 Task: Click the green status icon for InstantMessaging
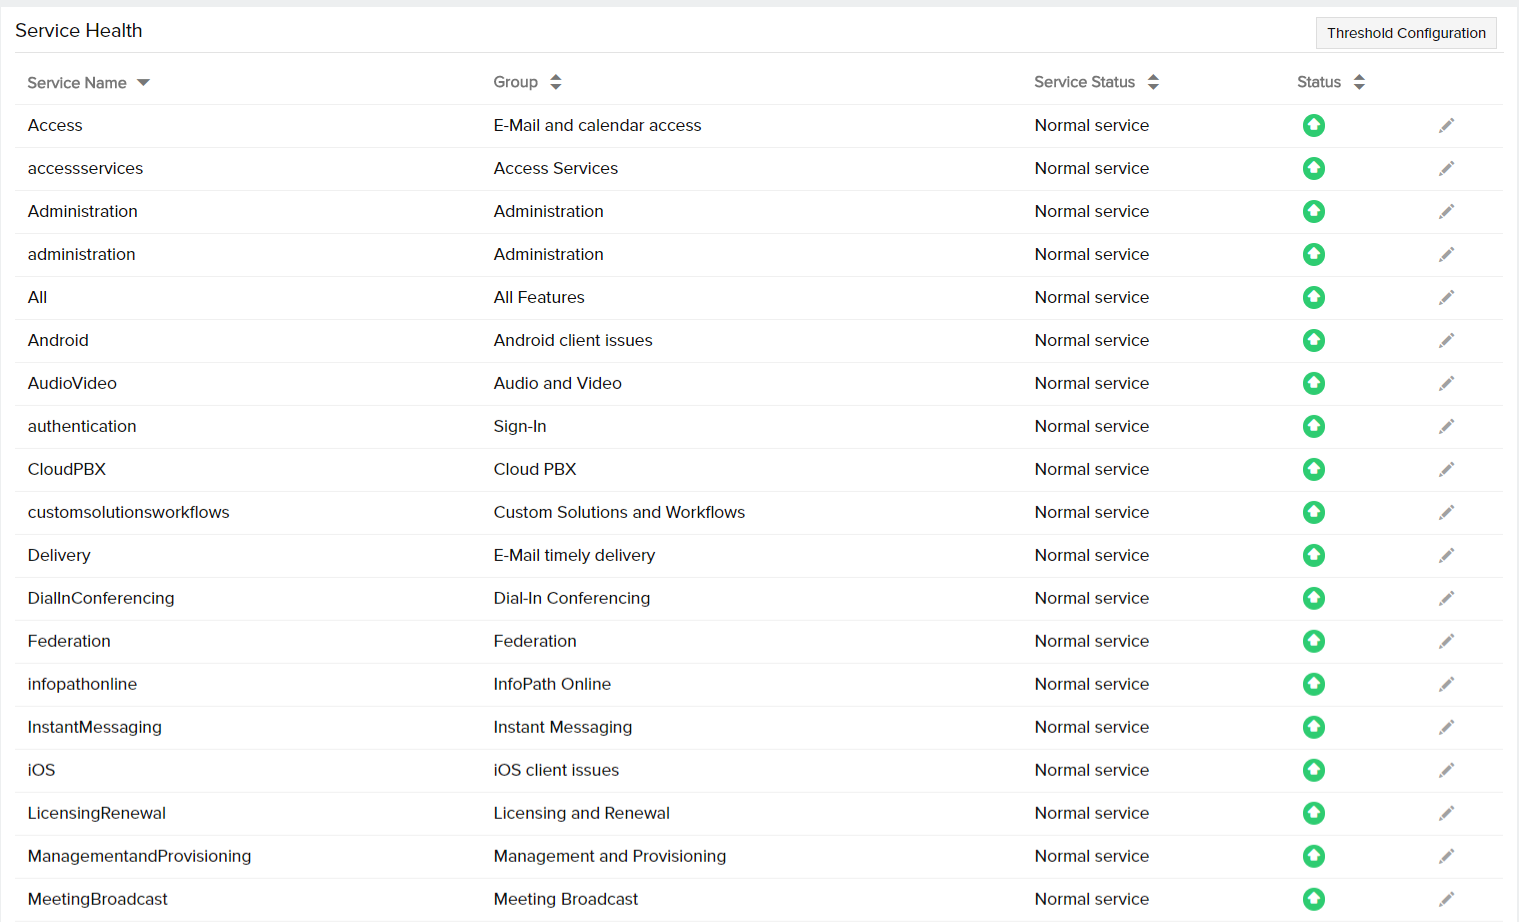1313,727
